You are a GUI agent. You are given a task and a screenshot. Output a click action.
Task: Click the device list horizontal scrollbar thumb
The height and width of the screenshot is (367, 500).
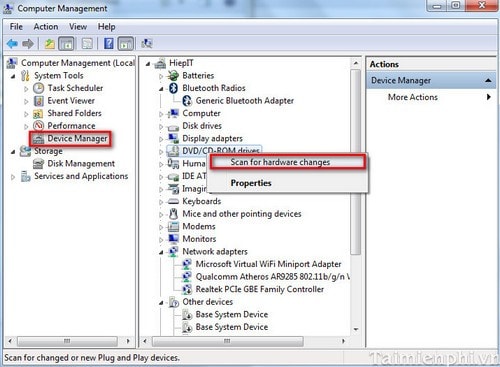227,341
